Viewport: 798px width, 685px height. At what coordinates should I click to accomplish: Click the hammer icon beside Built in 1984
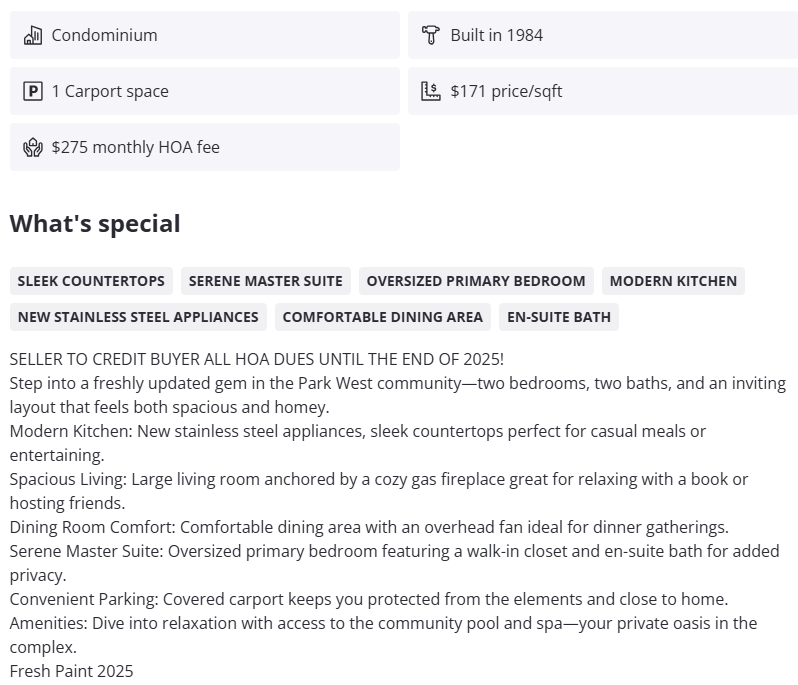pos(431,35)
